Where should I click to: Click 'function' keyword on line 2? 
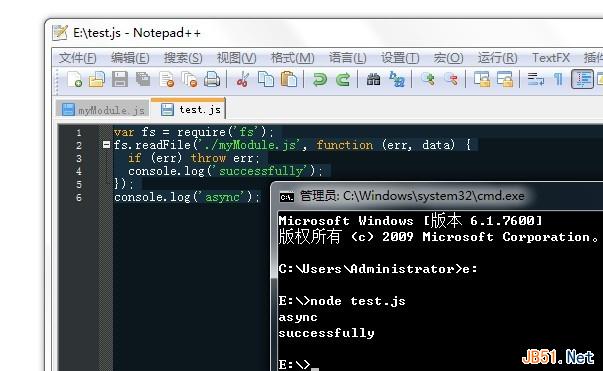click(x=345, y=145)
